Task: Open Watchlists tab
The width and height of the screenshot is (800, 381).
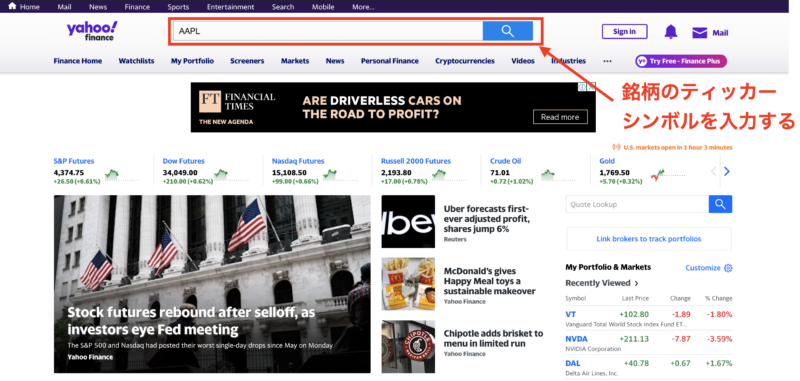Action: coord(136,61)
